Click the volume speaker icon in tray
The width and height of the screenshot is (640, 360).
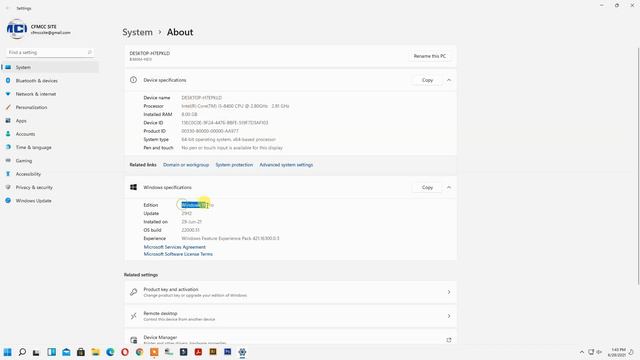tap(599, 352)
